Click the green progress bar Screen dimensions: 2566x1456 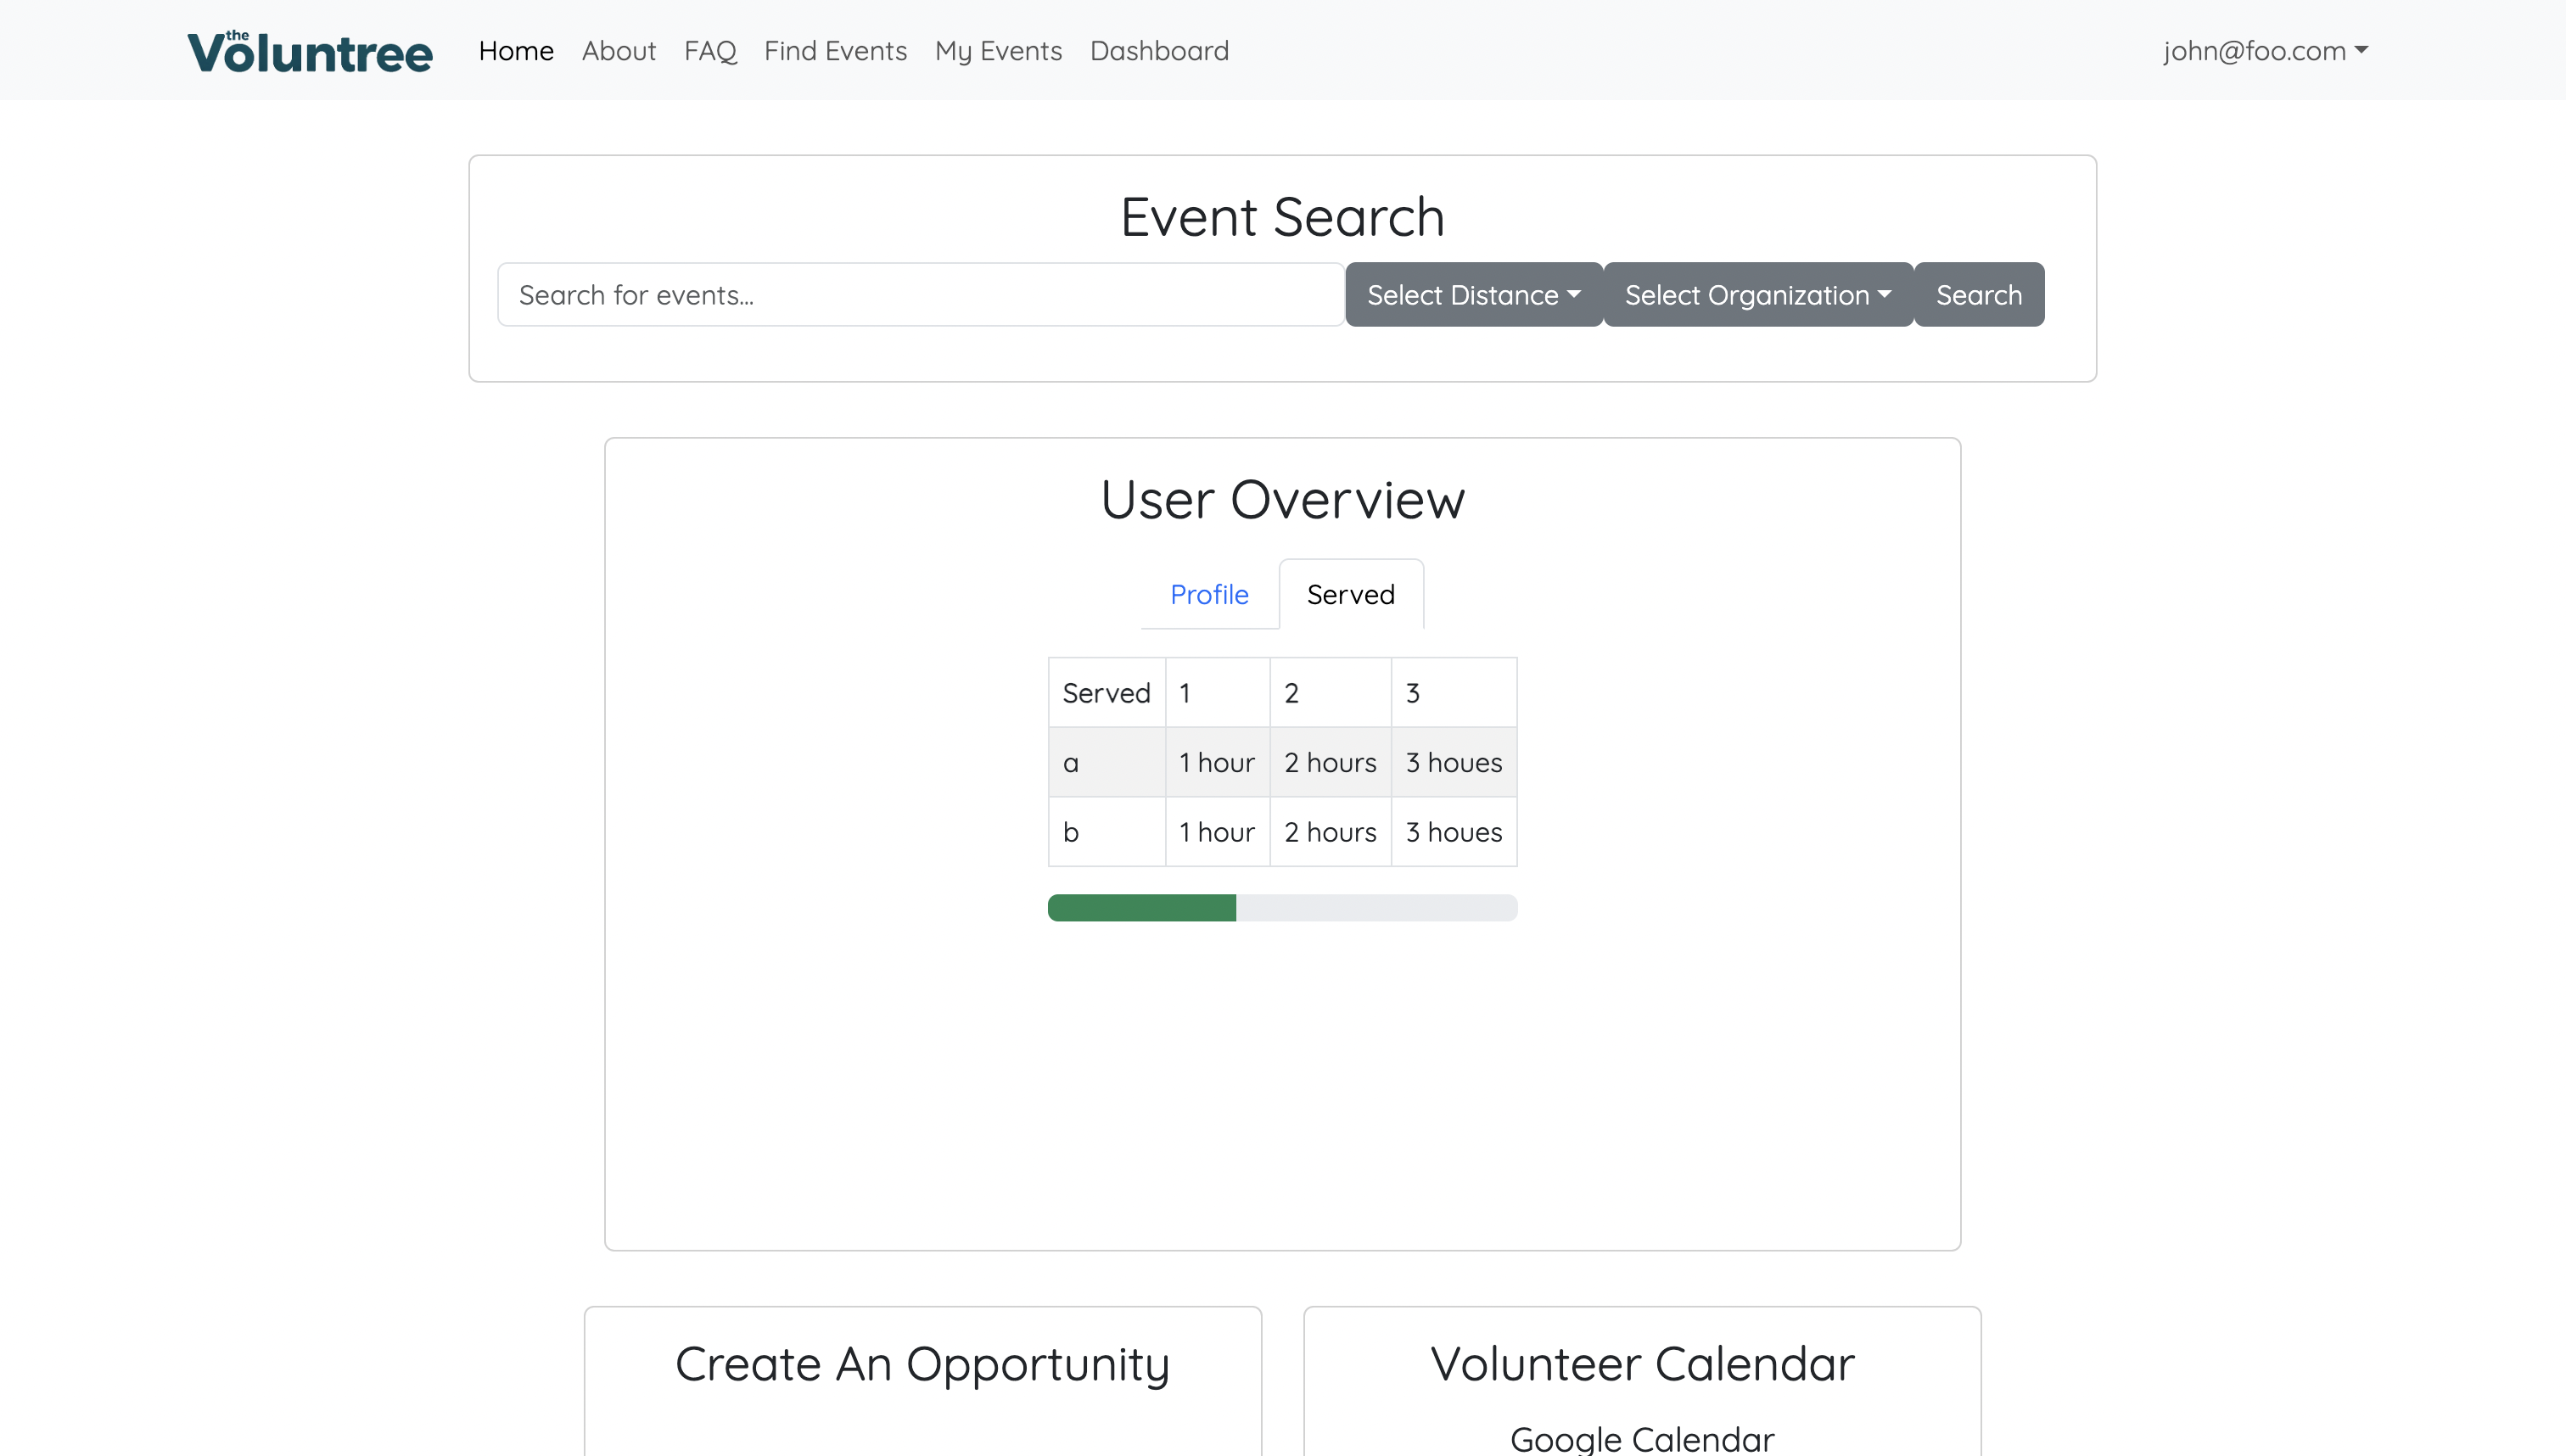[x=1142, y=907]
